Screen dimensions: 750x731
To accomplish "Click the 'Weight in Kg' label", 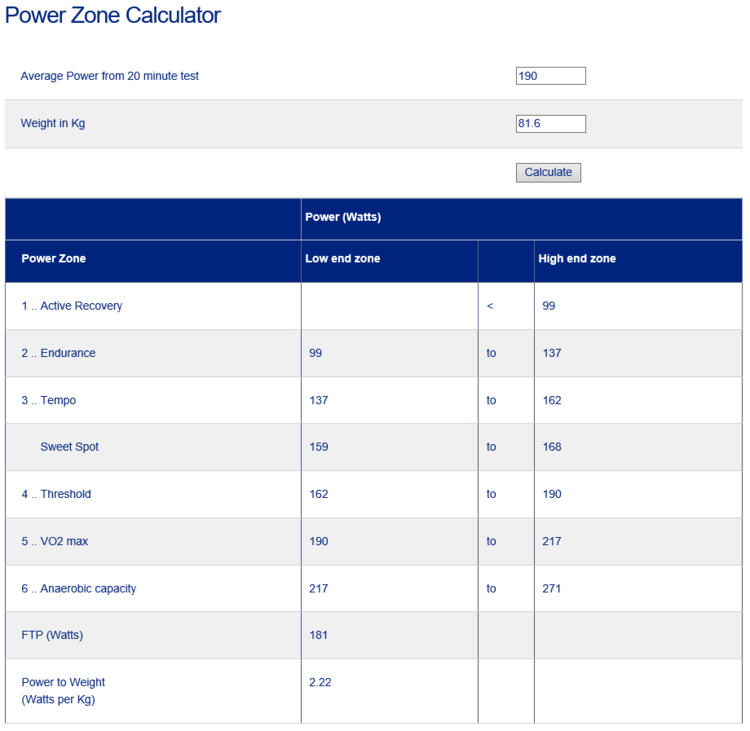I will point(53,123).
